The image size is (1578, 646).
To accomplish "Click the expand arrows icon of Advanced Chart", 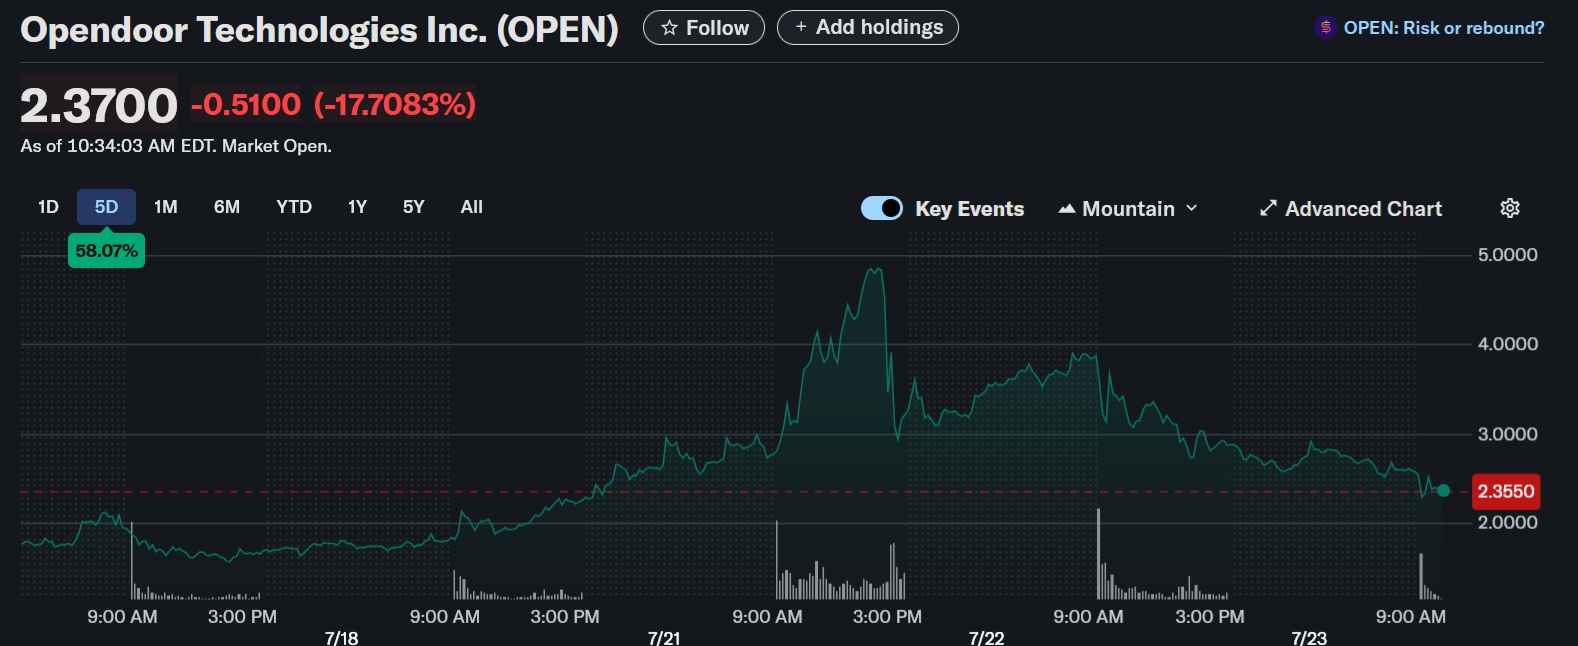I will pos(1268,208).
